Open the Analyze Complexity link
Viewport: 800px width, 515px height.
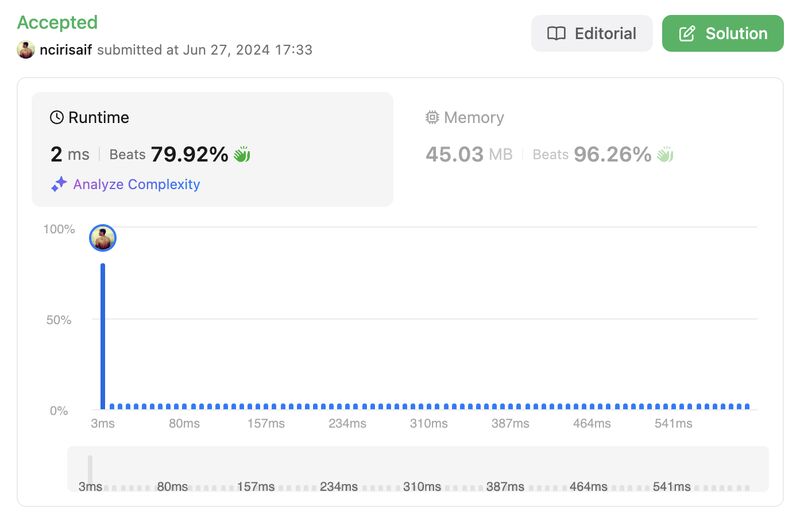pyautogui.click(x=136, y=184)
